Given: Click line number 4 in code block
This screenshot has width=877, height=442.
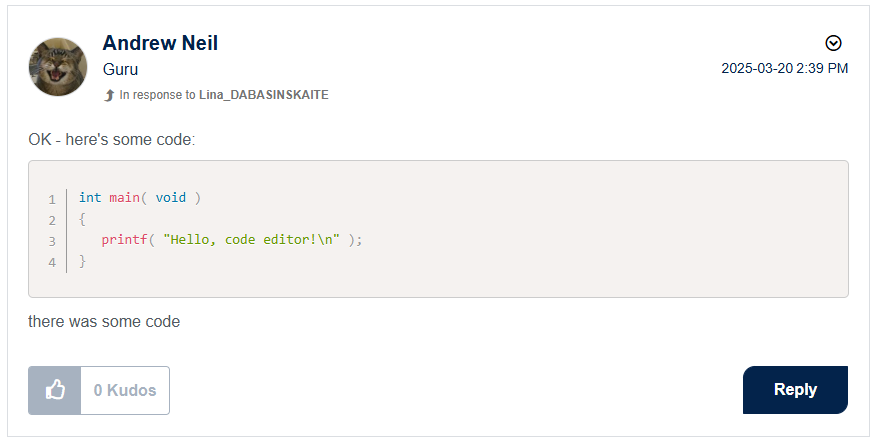Looking at the screenshot, I should pos(52,262).
